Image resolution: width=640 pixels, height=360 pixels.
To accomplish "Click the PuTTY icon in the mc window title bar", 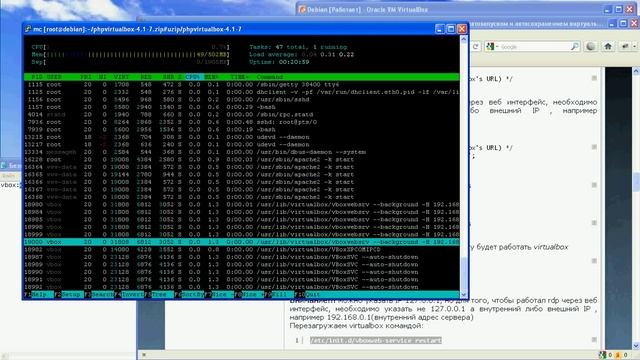I will [x=28, y=29].
